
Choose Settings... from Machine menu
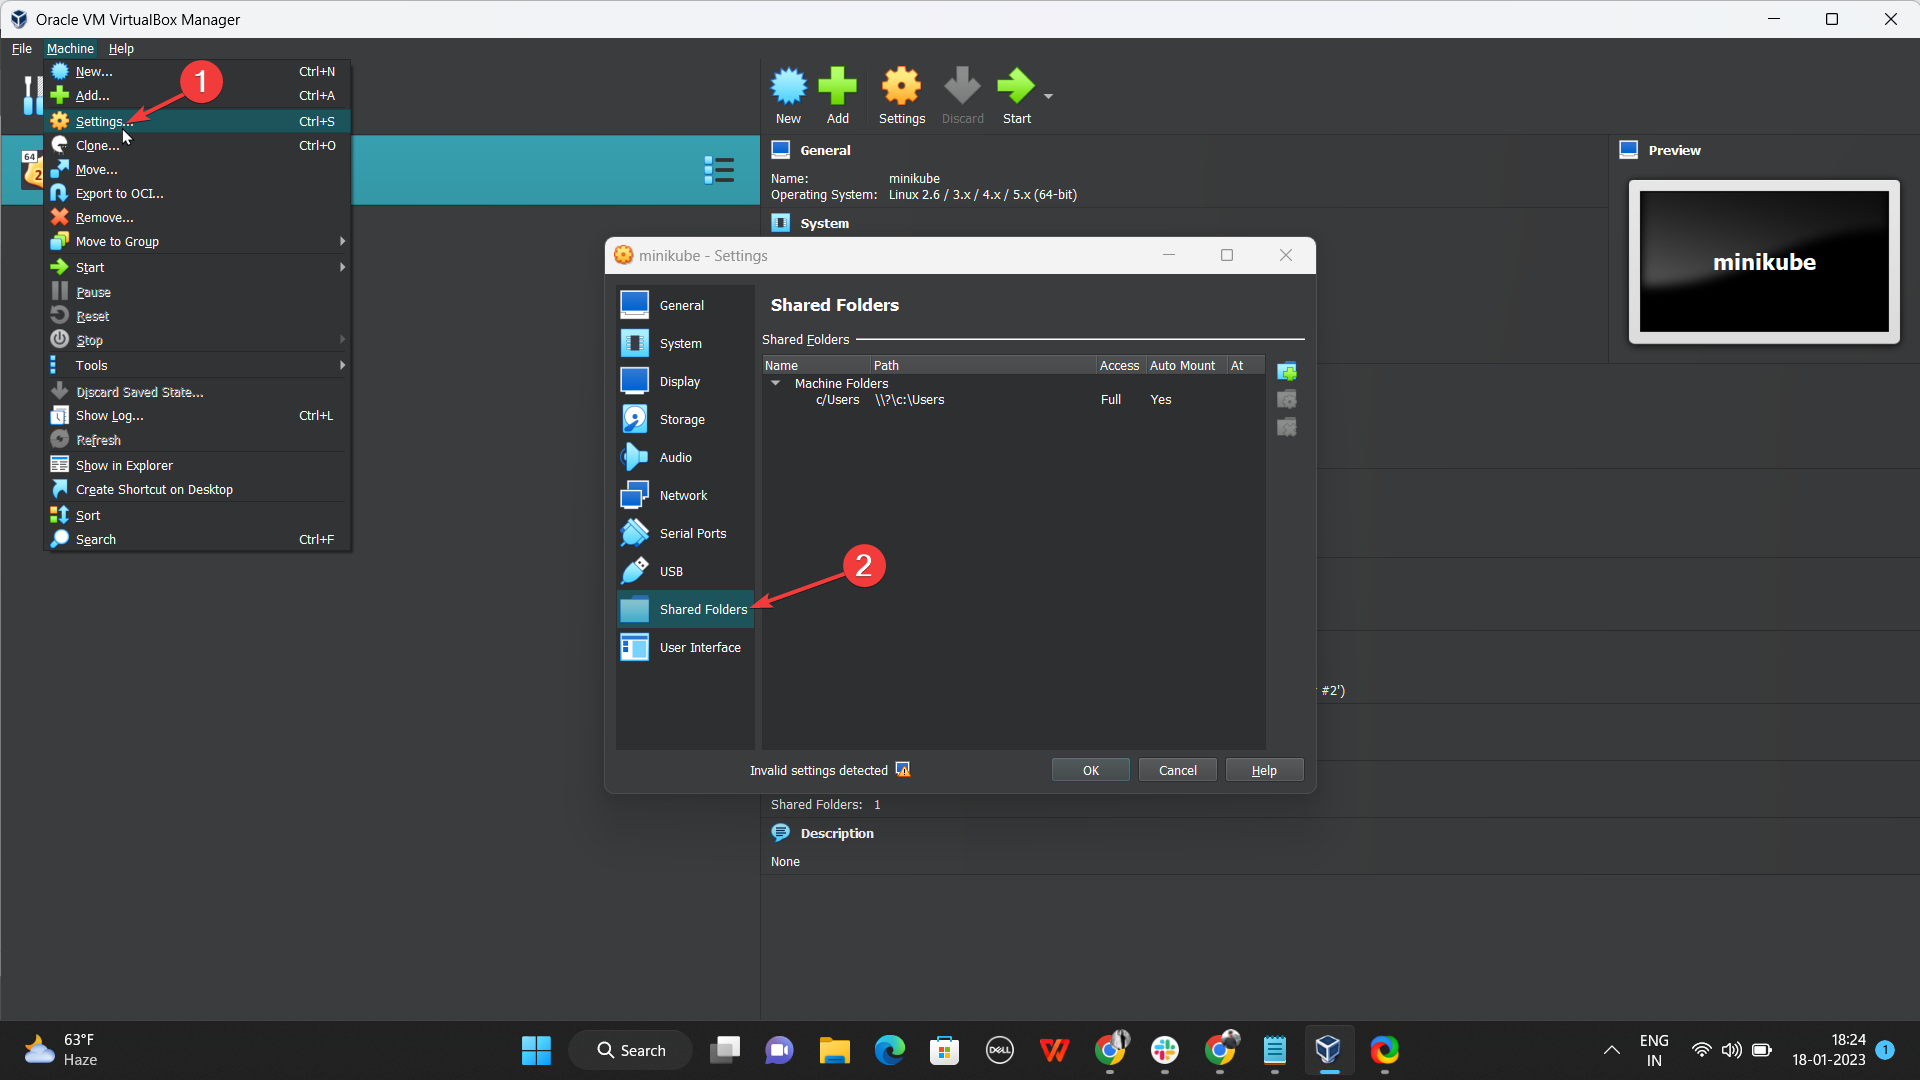[197, 121]
